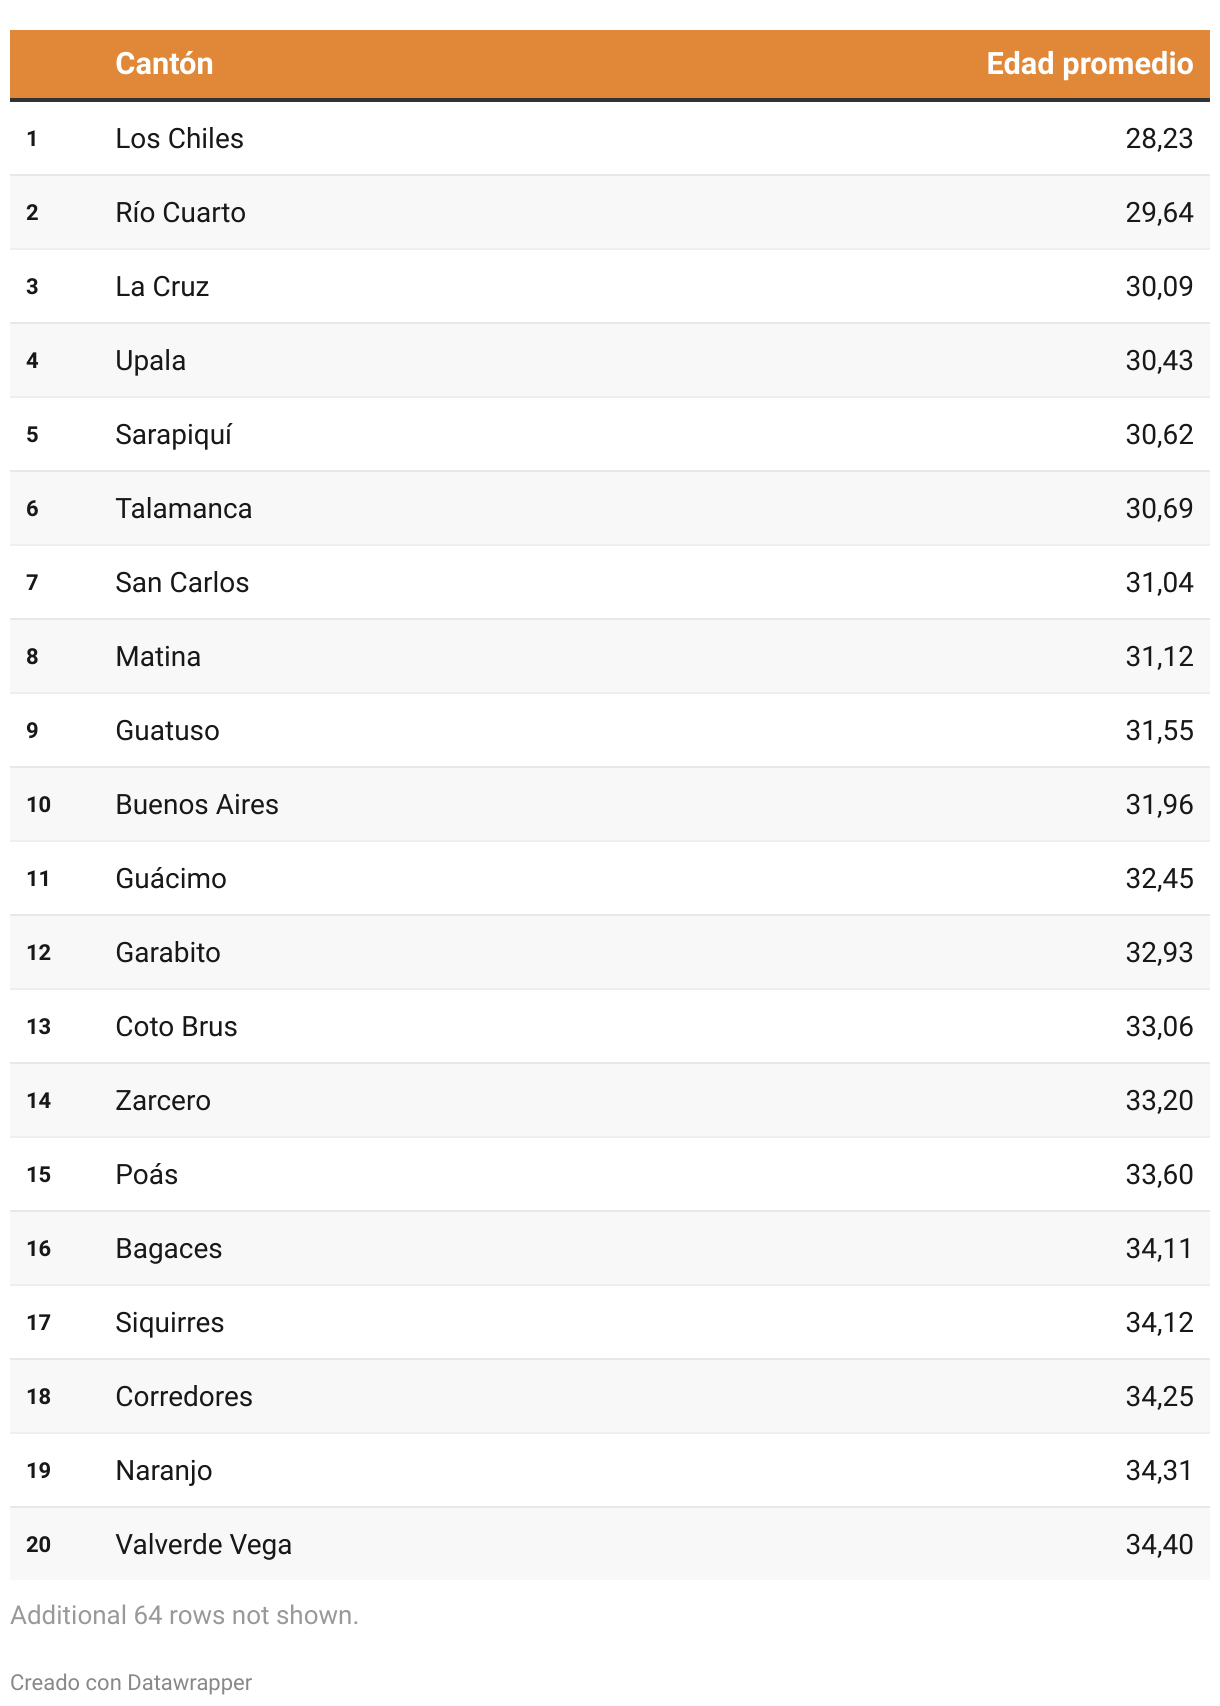Select the Sarapiquí canton cell
This screenshot has width=1220, height=1706.
coord(173,435)
